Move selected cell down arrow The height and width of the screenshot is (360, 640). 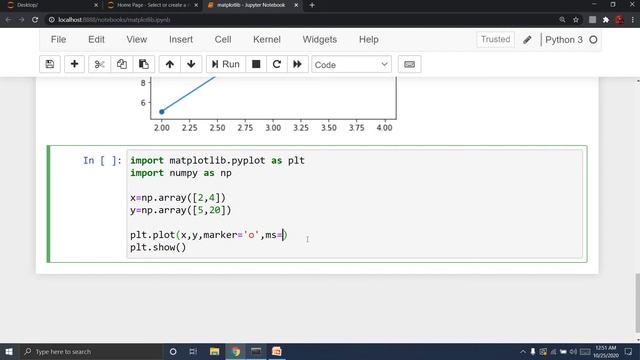pos(191,64)
